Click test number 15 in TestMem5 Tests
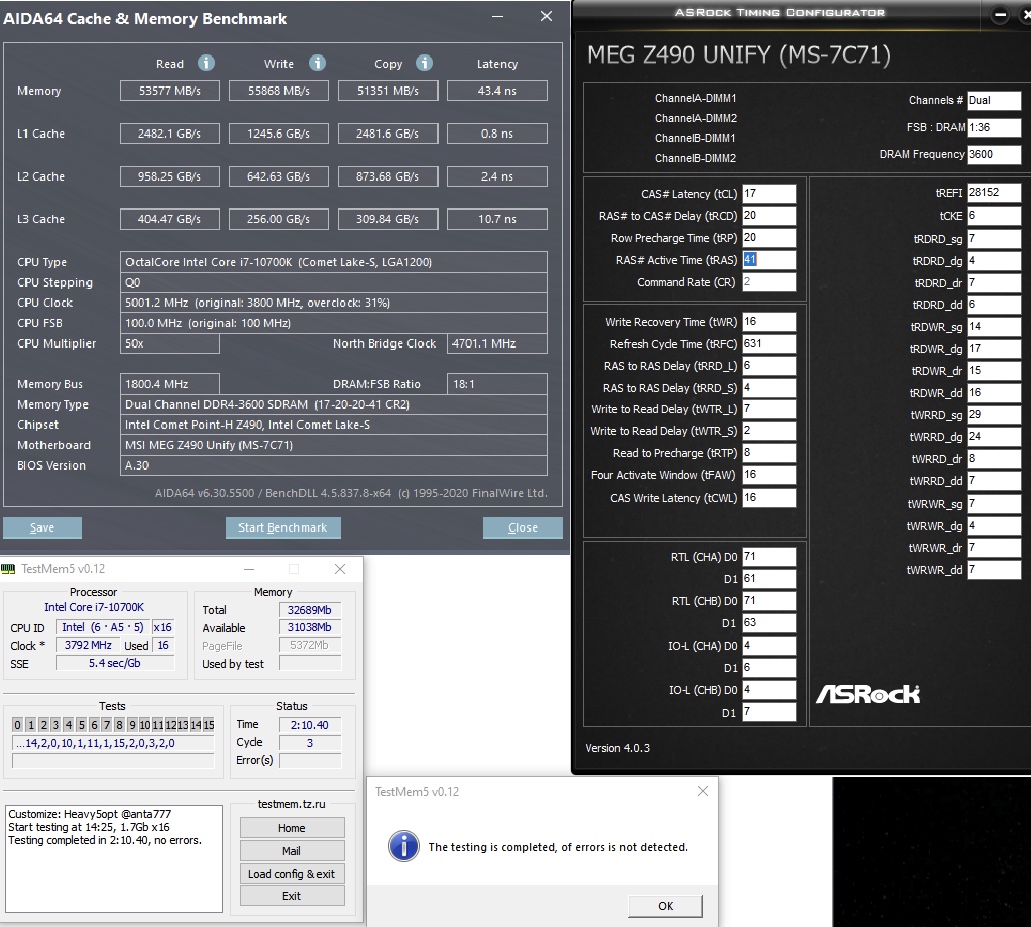Image resolution: width=1031 pixels, height=927 pixels. (208, 725)
